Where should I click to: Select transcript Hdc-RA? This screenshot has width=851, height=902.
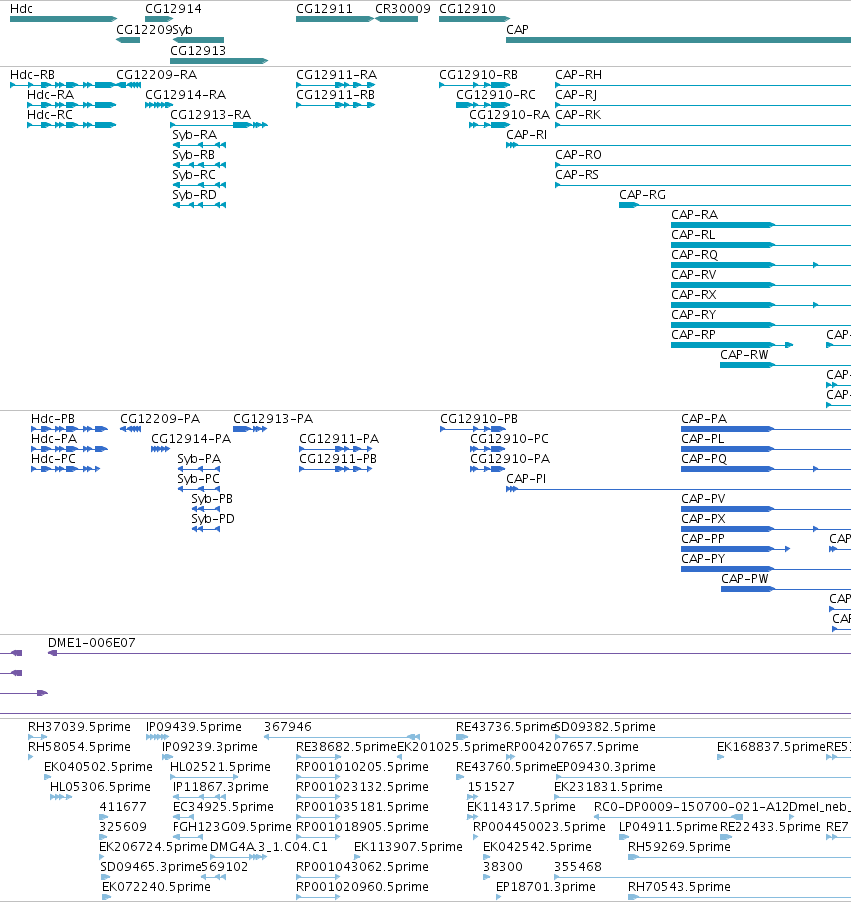coord(71,105)
